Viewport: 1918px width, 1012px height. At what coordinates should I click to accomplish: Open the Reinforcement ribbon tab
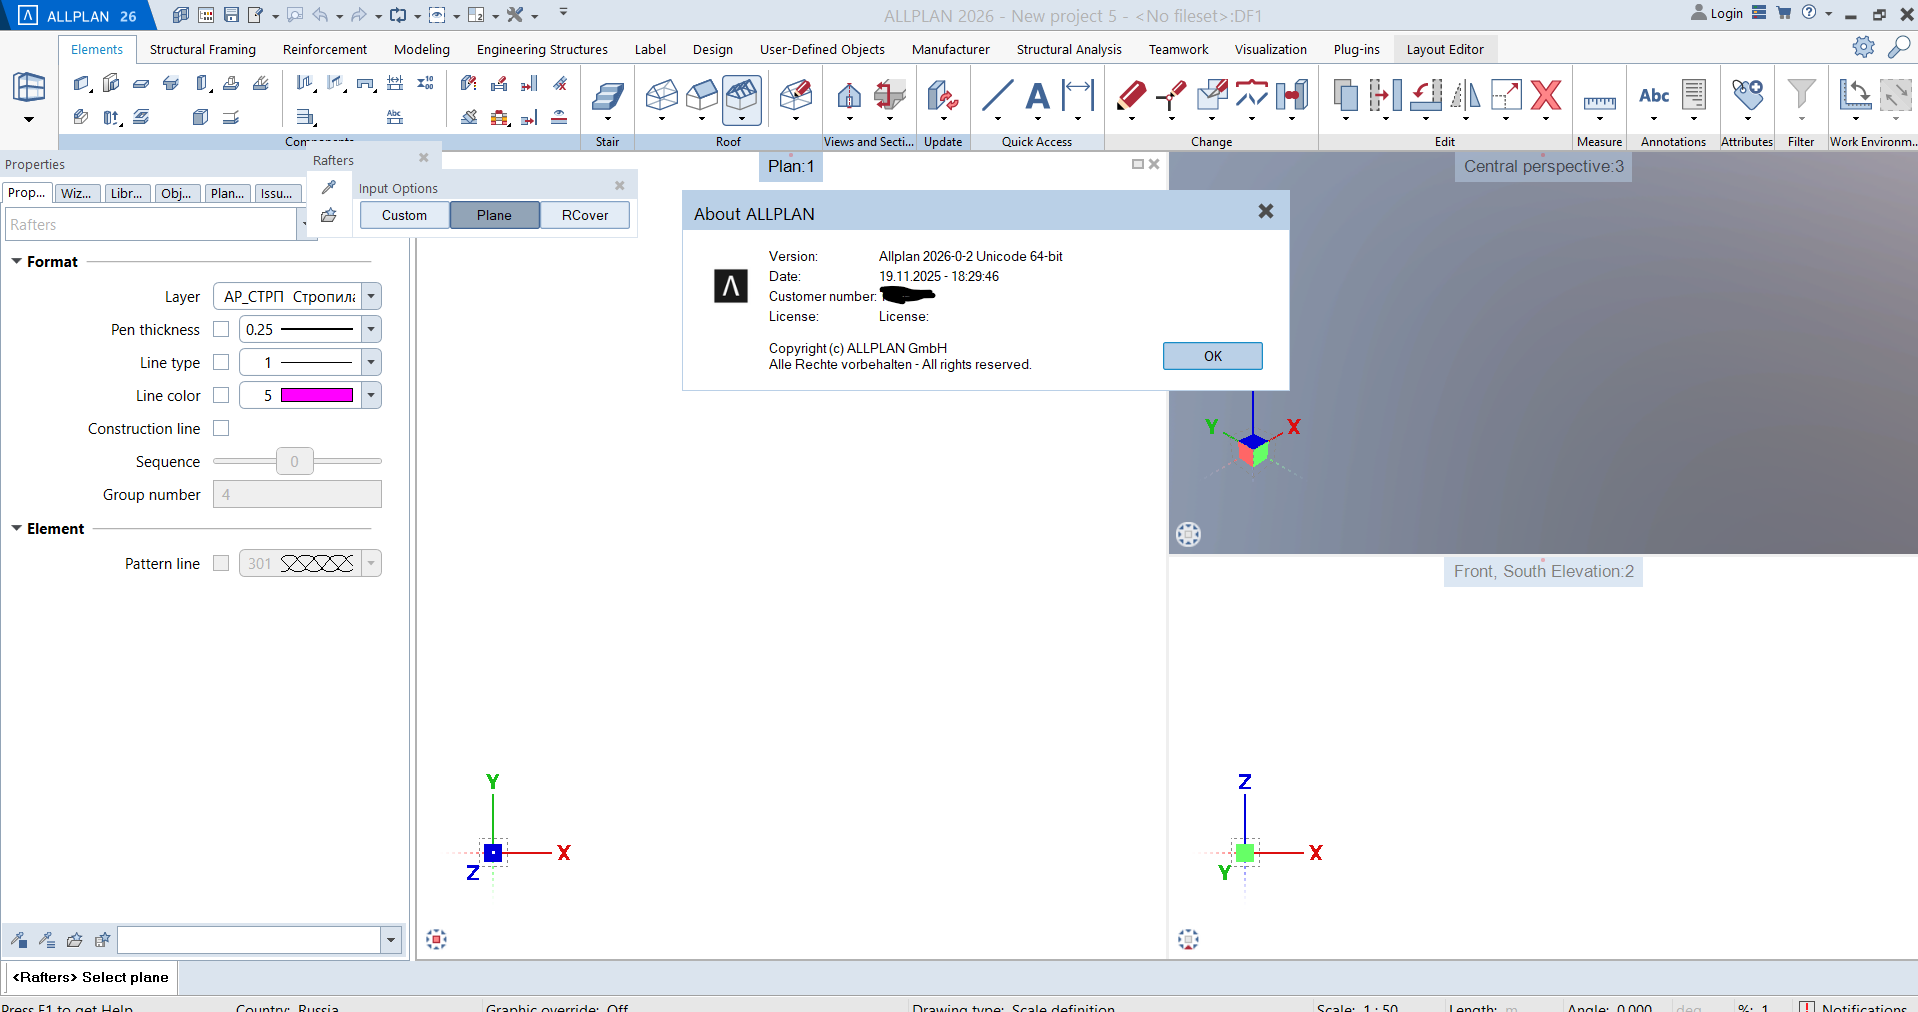coord(325,49)
